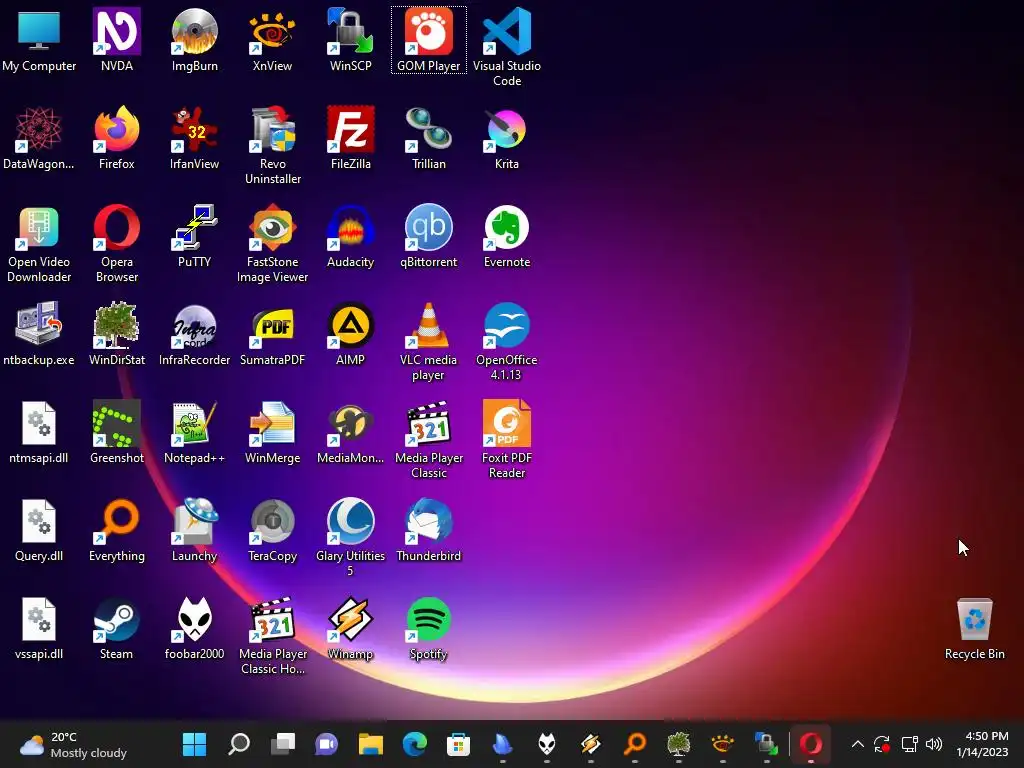This screenshot has width=1024, height=768.
Task: Click Open Video Downloader desktop icon
Action: click(x=39, y=244)
